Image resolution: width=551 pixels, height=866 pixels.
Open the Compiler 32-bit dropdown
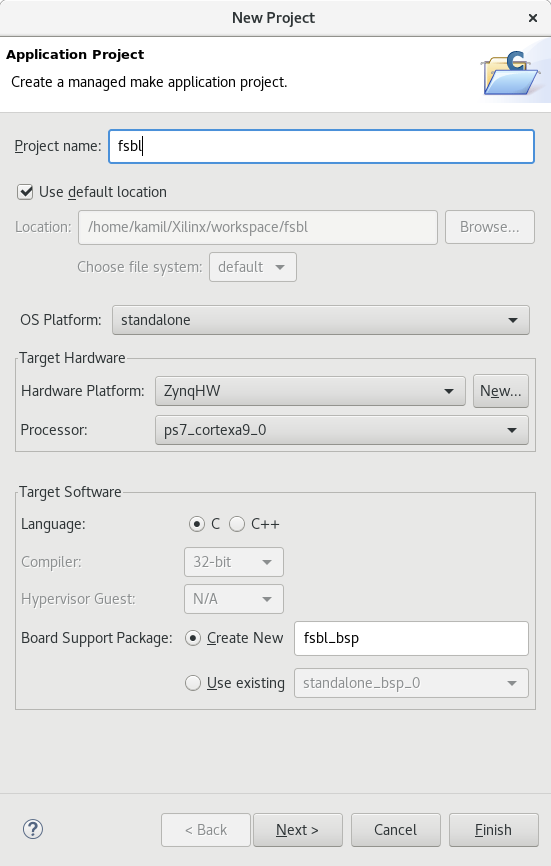tap(234, 562)
